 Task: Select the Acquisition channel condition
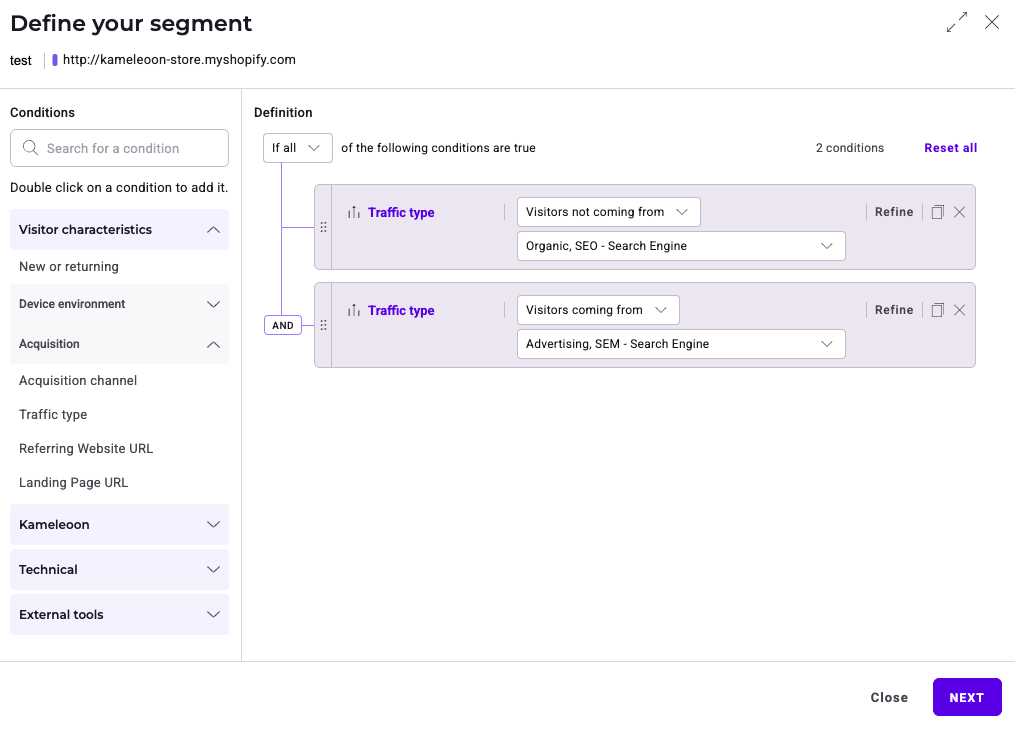(78, 381)
